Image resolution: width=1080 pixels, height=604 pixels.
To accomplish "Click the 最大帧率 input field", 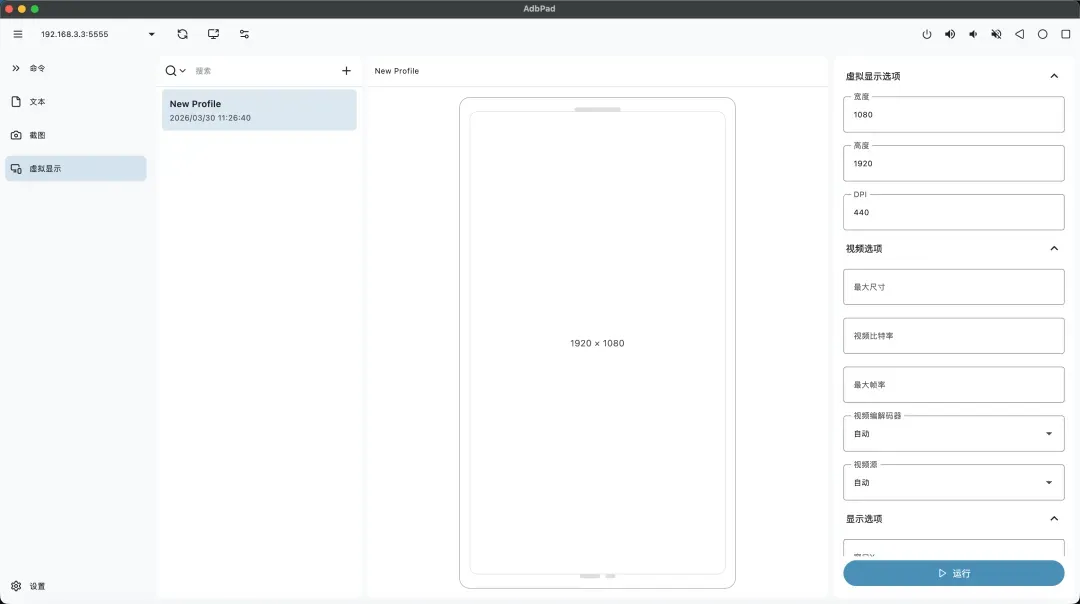I will tap(954, 385).
